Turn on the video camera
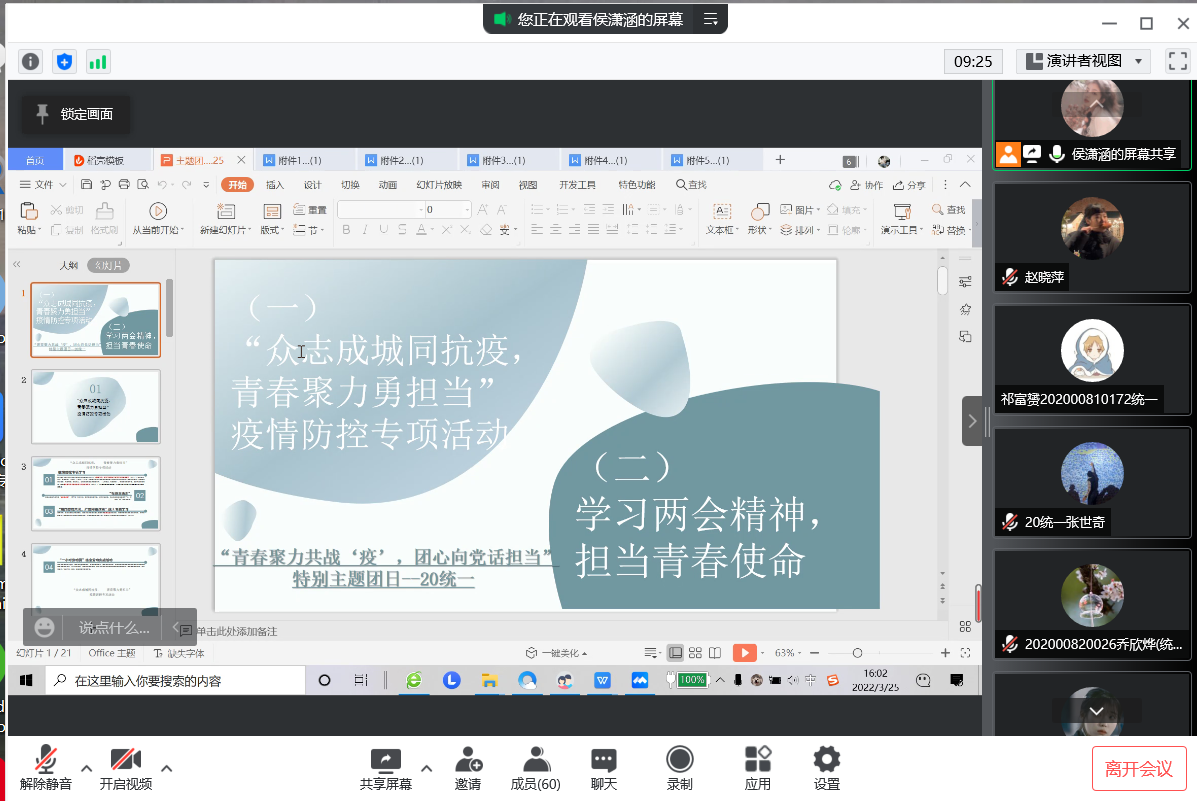Screen dimensions: 1197x801 point(125,768)
